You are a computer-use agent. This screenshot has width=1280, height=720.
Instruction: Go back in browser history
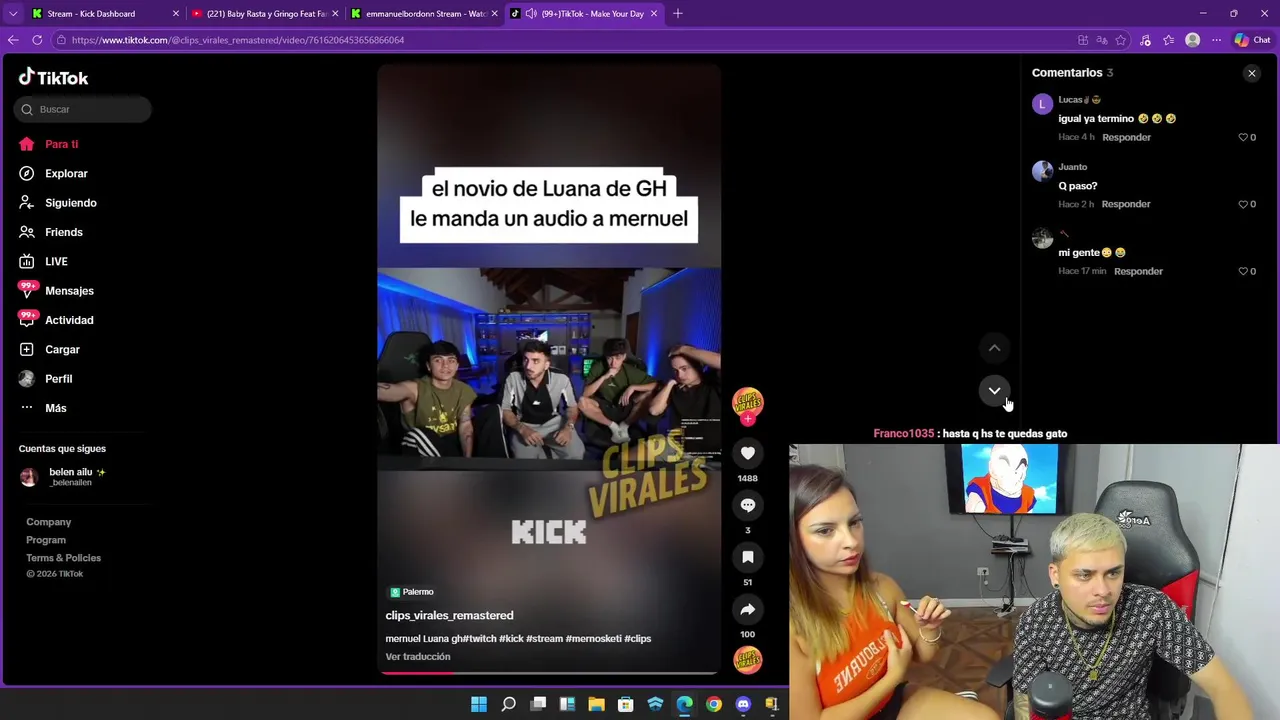point(13,40)
